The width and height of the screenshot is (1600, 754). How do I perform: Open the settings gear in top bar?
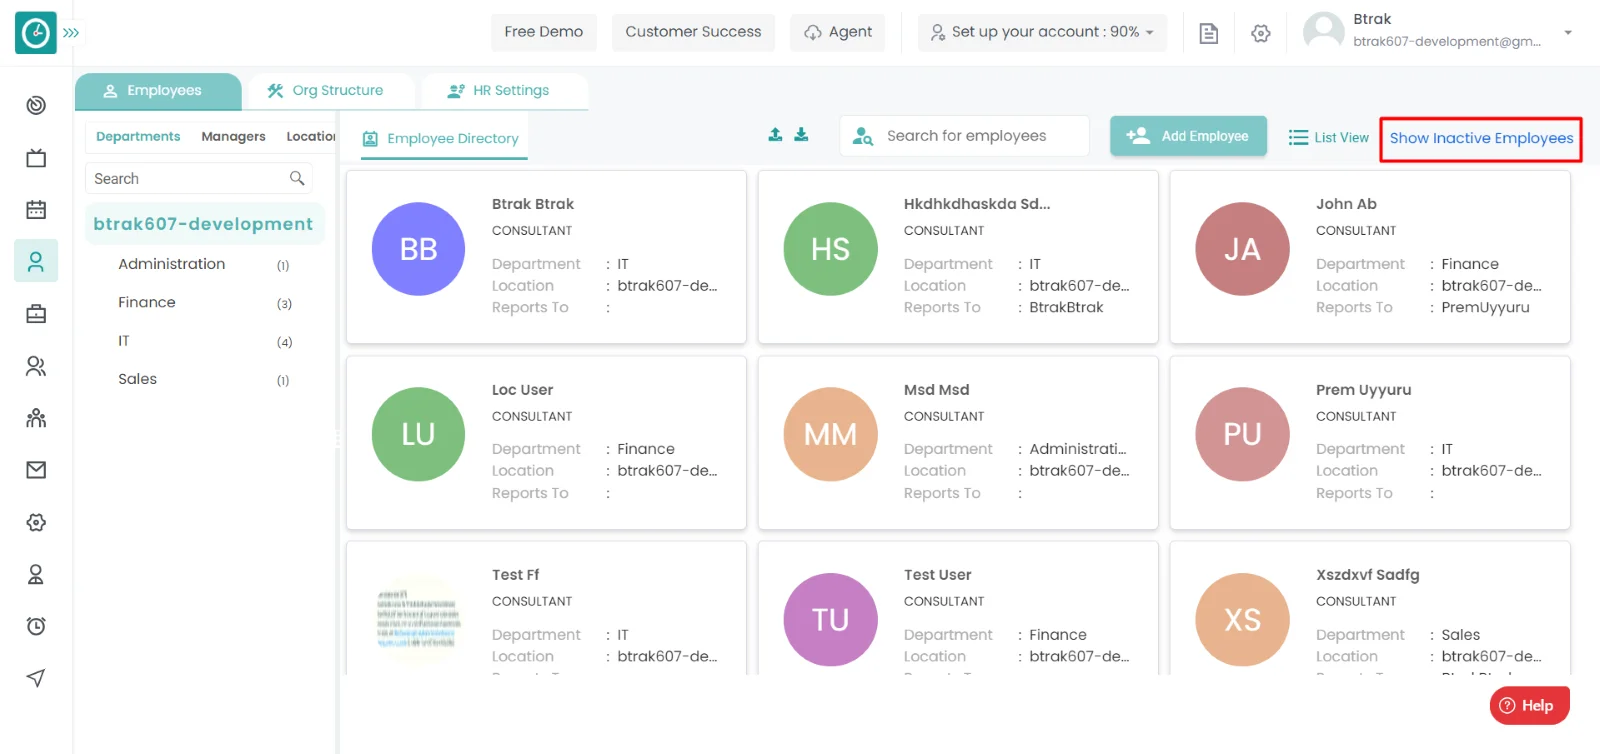pos(1260,33)
